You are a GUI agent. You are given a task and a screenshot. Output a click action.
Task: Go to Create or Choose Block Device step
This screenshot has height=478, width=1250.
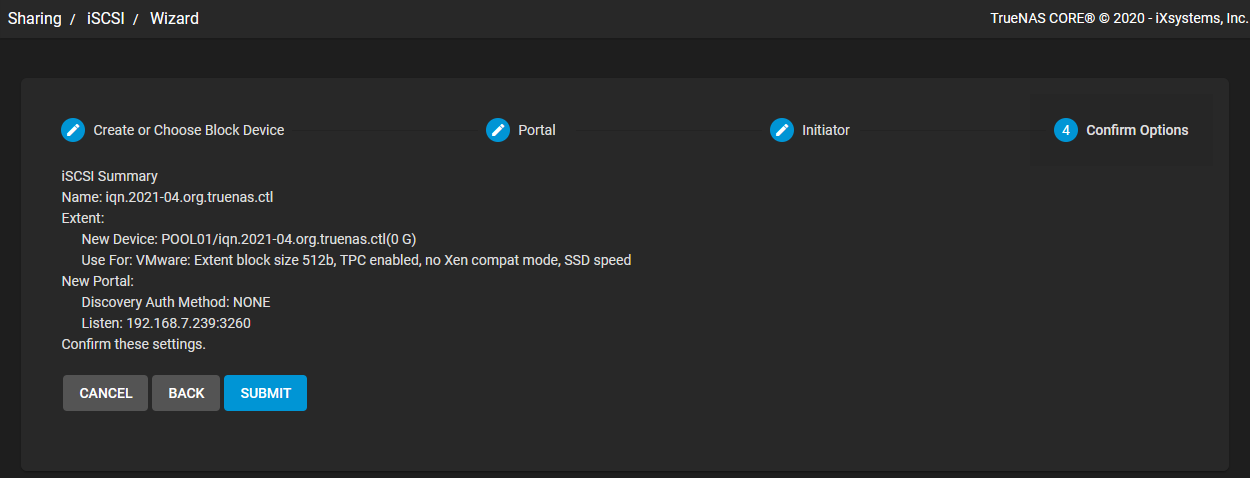(x=189, y=130)
